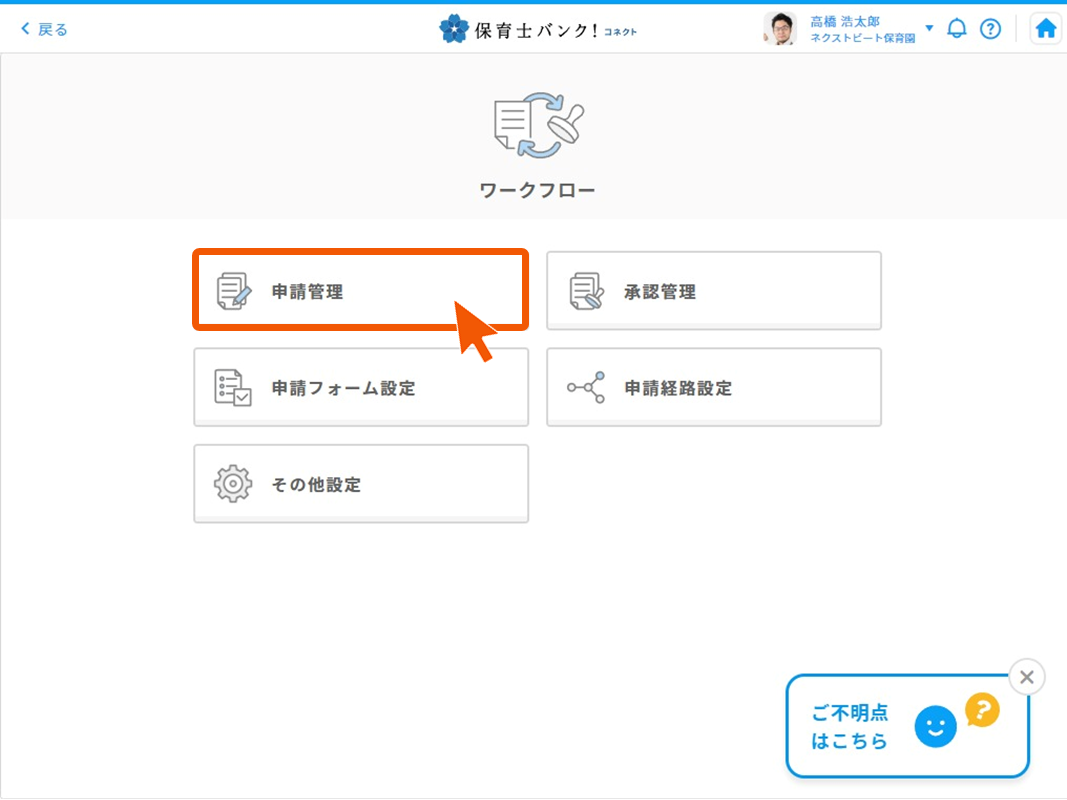
Task: Go to home via the house icon
Action: click(x=1045, y=29)
